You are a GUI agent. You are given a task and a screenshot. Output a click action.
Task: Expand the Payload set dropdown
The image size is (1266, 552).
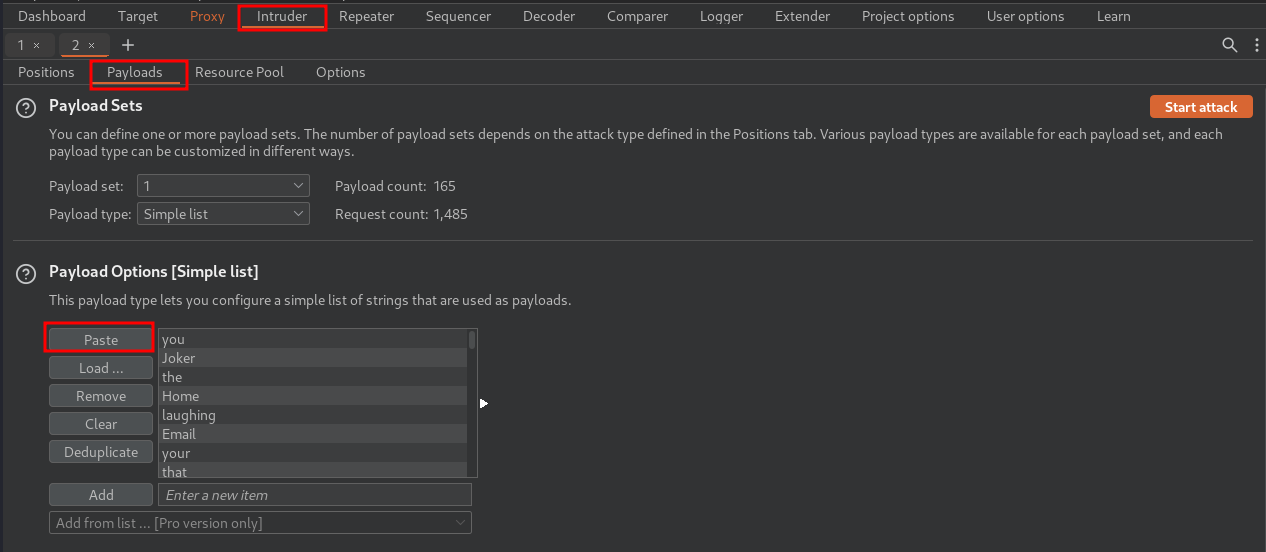pyautogui.click(x=224, y=186)
